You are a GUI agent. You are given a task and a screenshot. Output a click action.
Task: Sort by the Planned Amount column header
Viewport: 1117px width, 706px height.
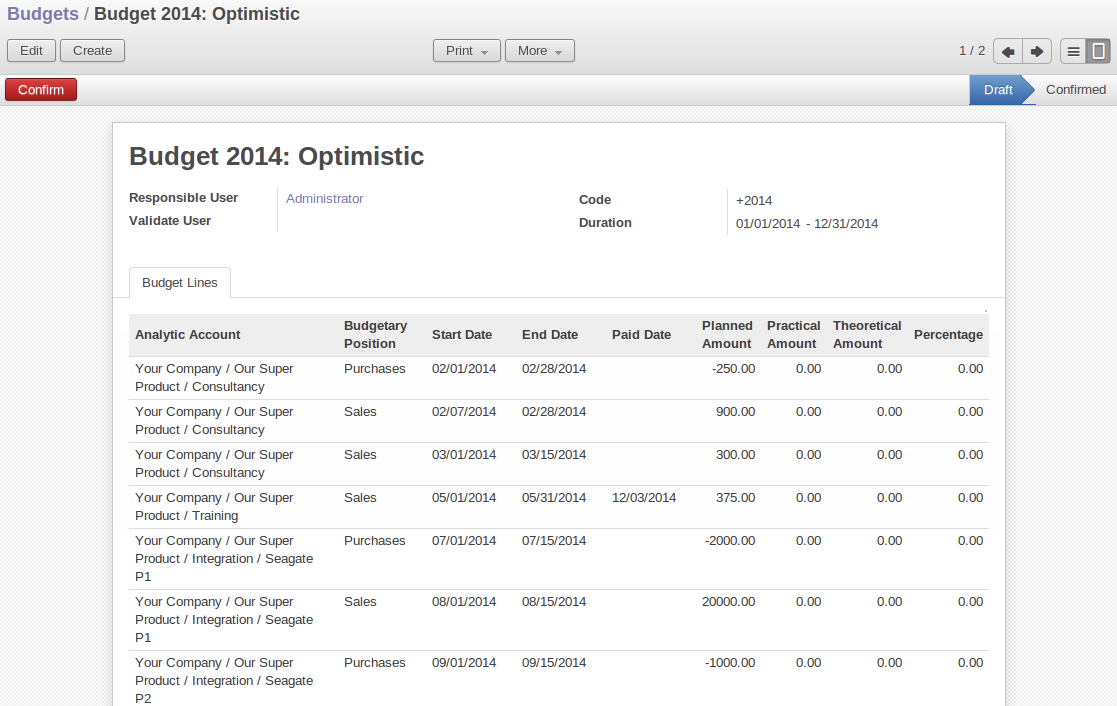(x=727, y=334)
